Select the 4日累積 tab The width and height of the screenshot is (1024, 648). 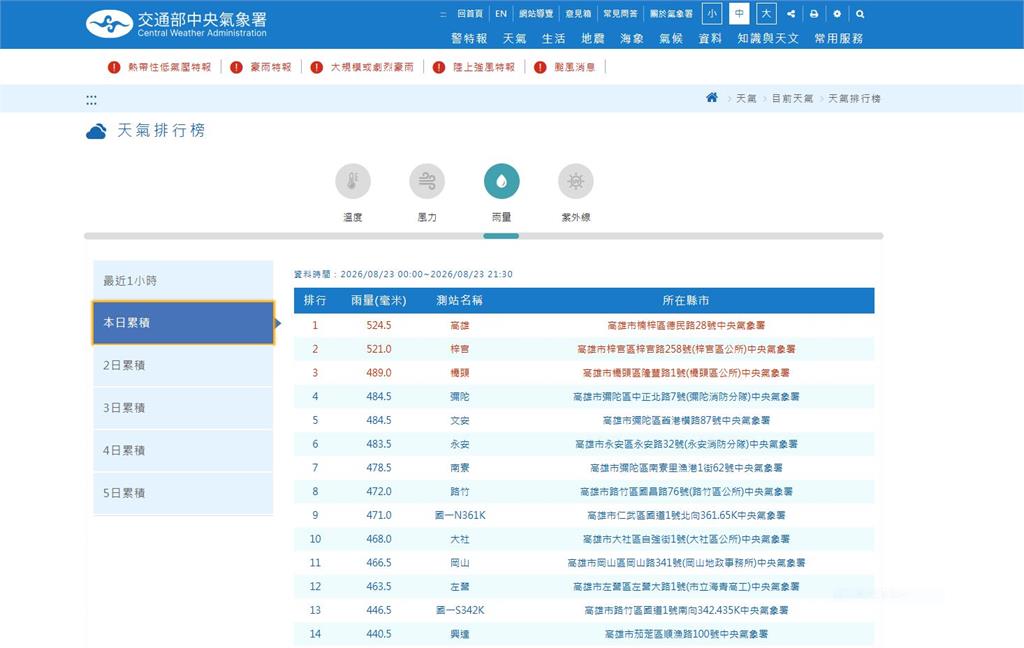(x=183, y=450)
